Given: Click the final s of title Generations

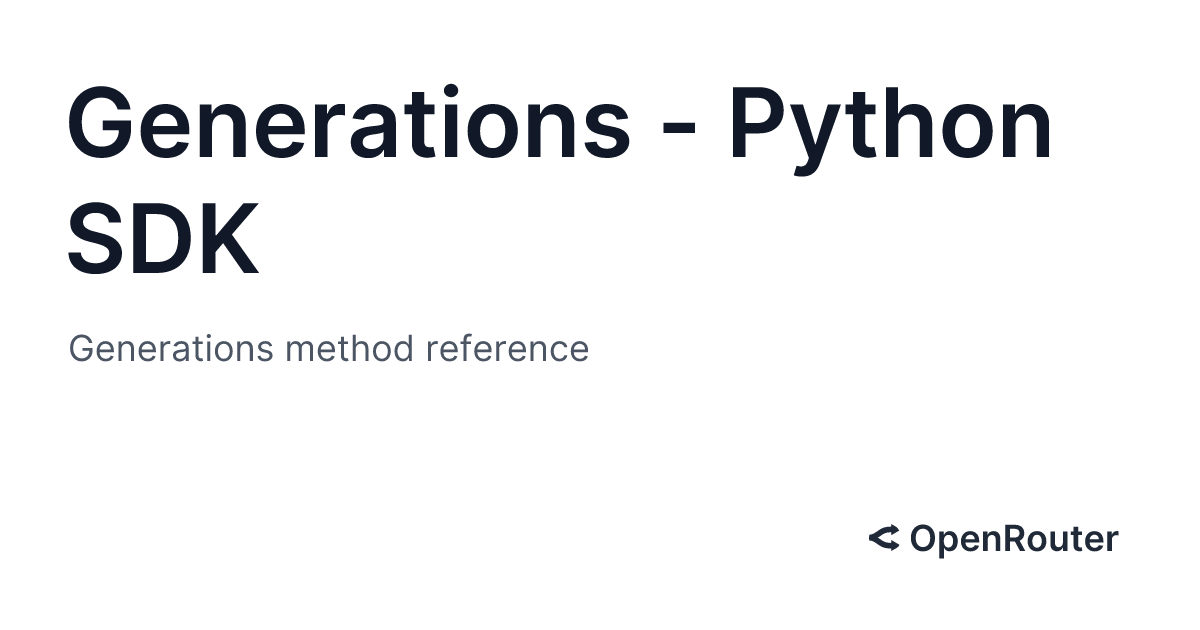Looking at the screenshot, I should pyautogui.click(x=607, y=130).
